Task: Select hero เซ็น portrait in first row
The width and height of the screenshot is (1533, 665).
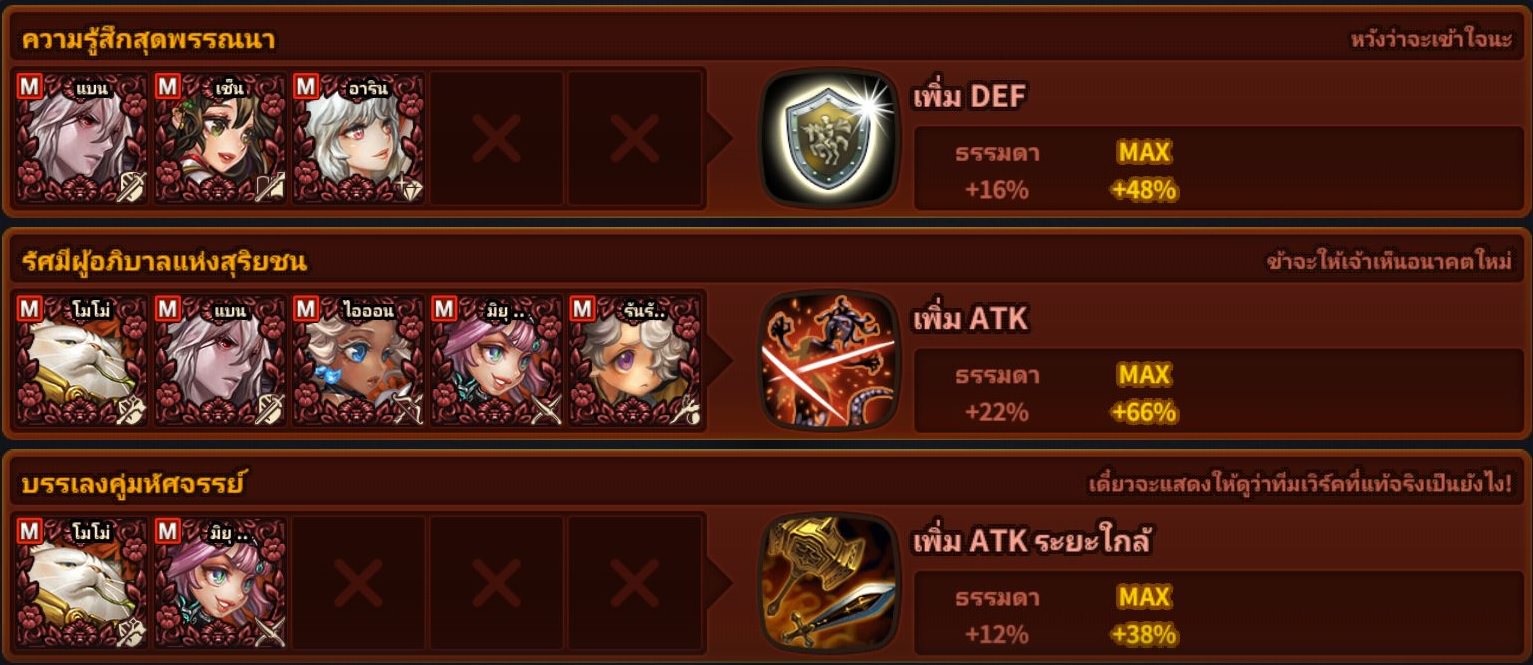Action: pos(221,138)
